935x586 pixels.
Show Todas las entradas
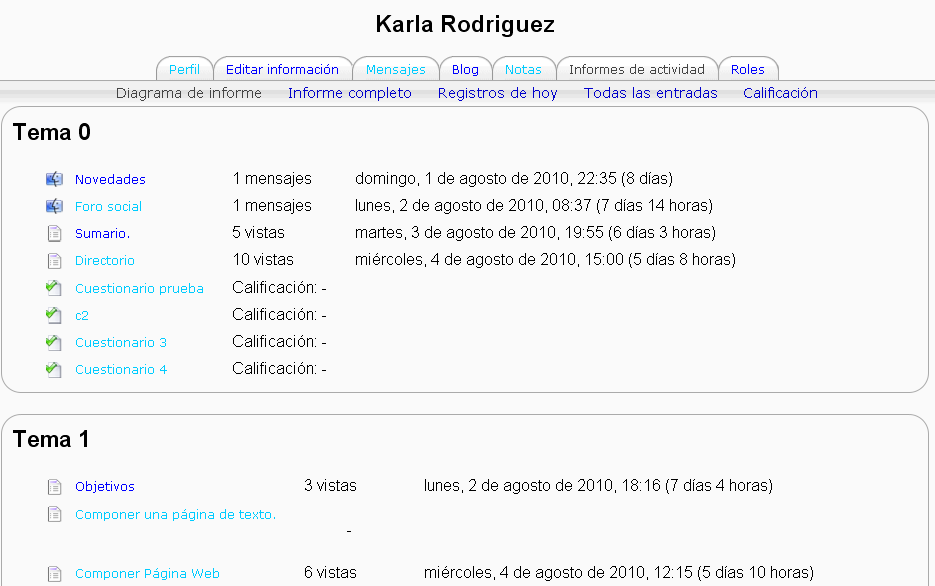click(650, 93)
